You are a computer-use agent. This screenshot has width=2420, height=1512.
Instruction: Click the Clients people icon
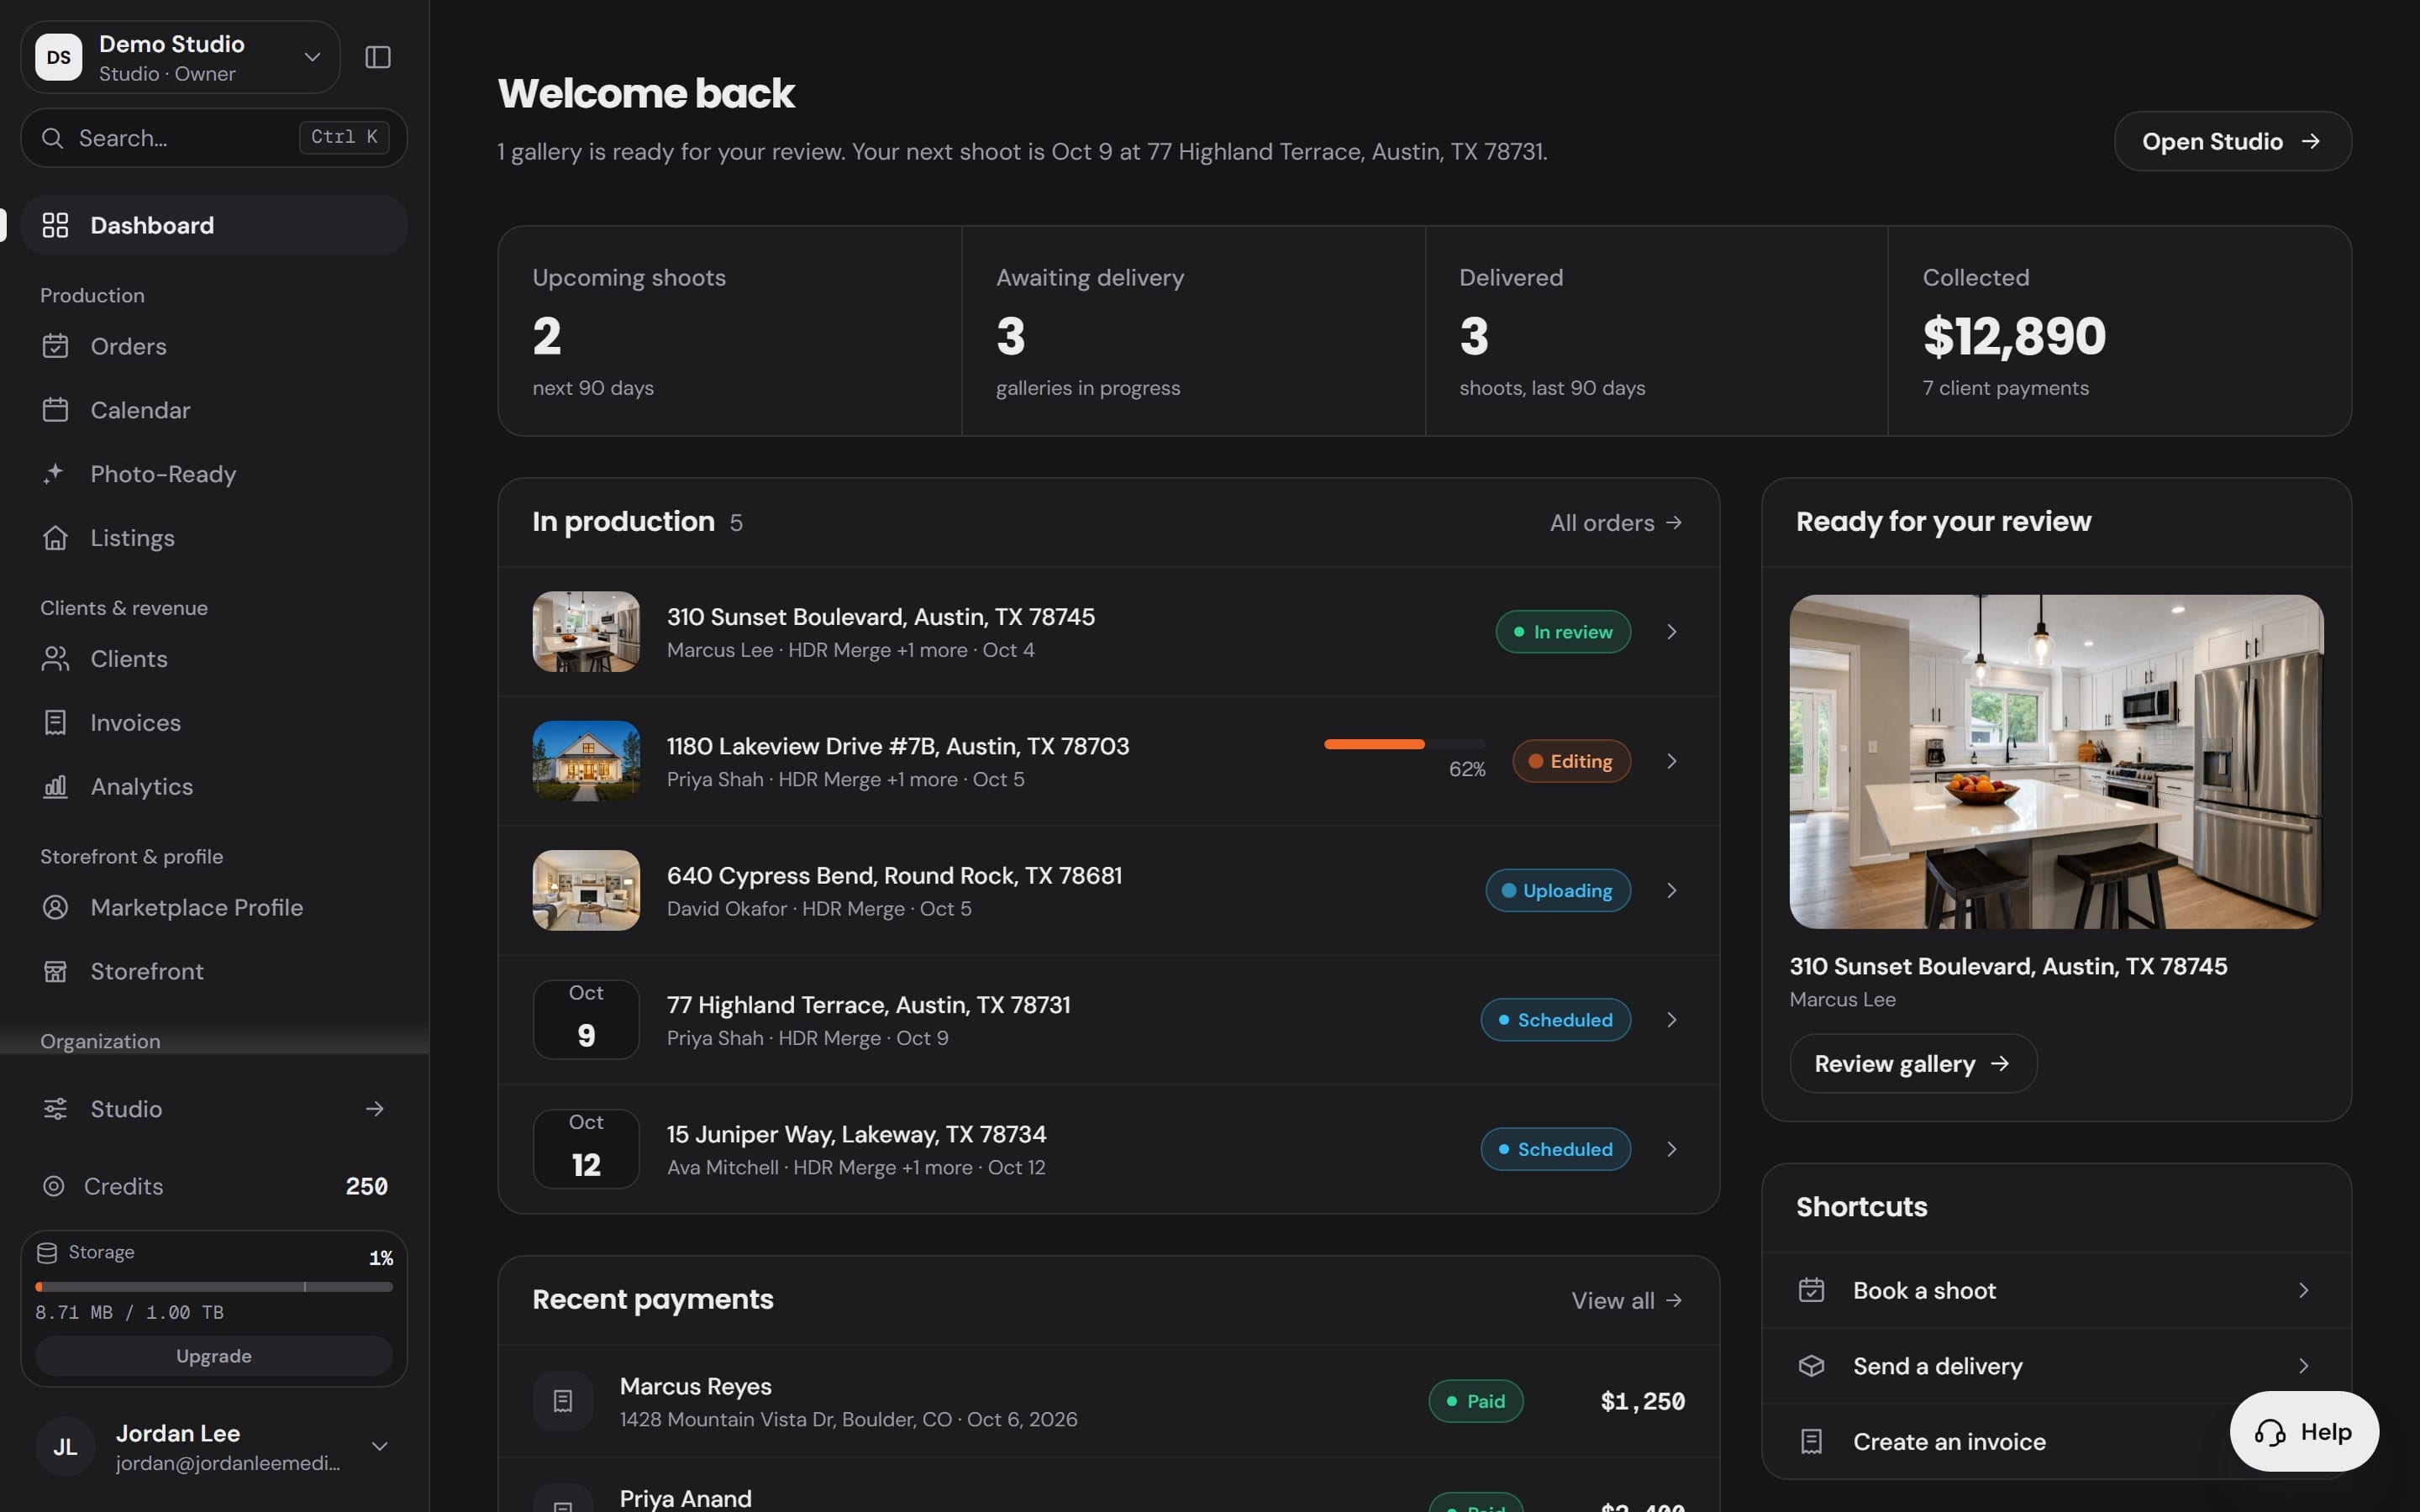tap(55, 659)
